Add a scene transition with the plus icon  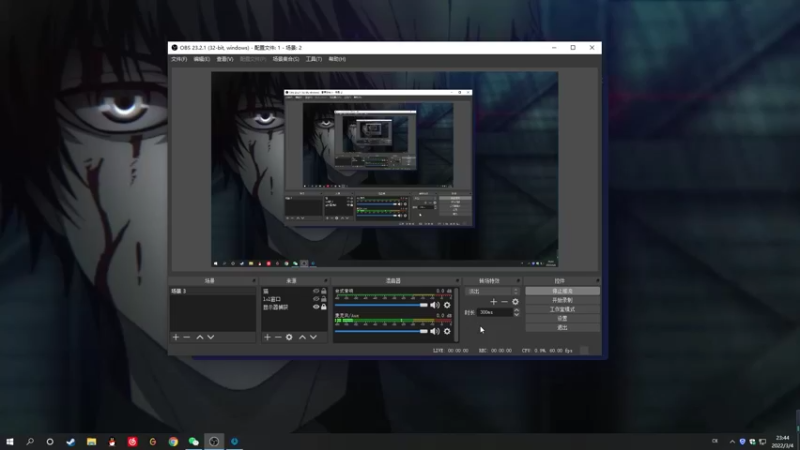(x=493, y=302)
